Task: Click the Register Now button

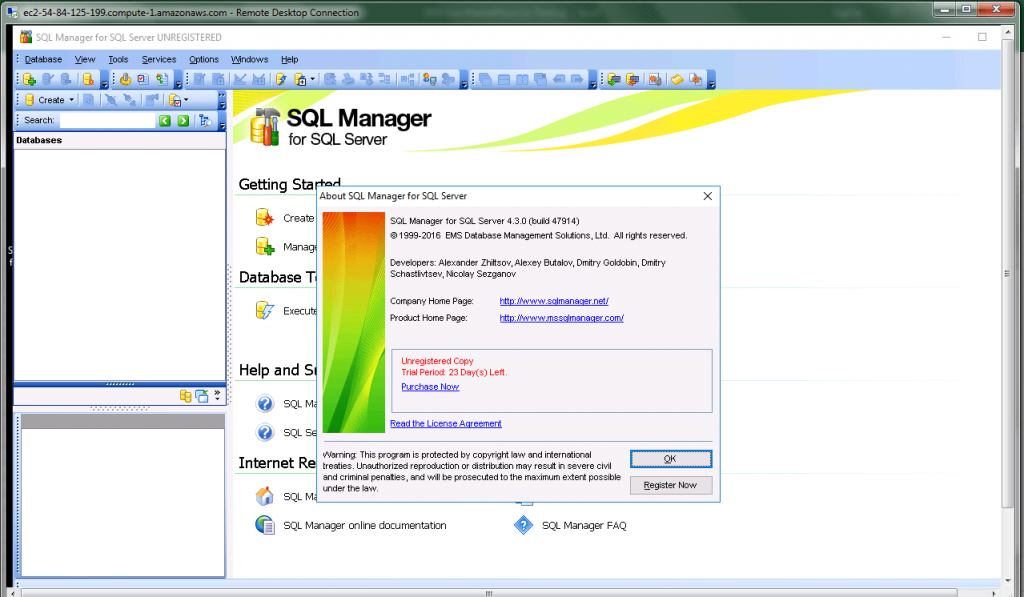Action: click(x=670, y=484)
